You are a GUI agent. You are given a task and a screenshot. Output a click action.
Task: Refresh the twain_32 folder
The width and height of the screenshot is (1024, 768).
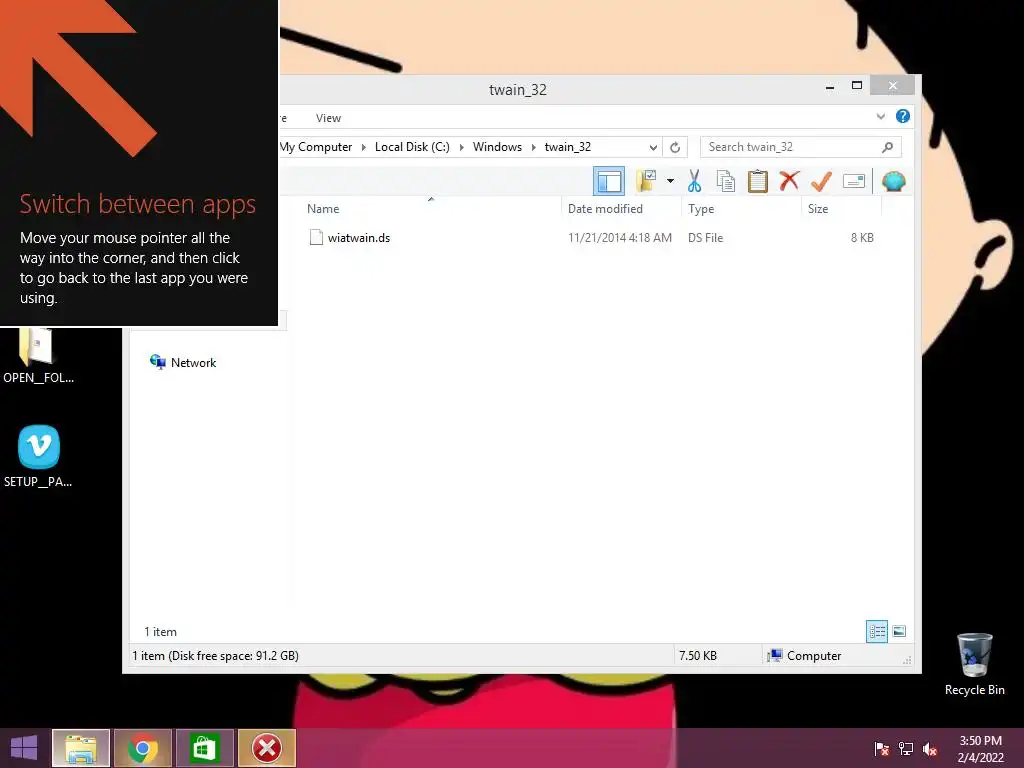point(675,147)
